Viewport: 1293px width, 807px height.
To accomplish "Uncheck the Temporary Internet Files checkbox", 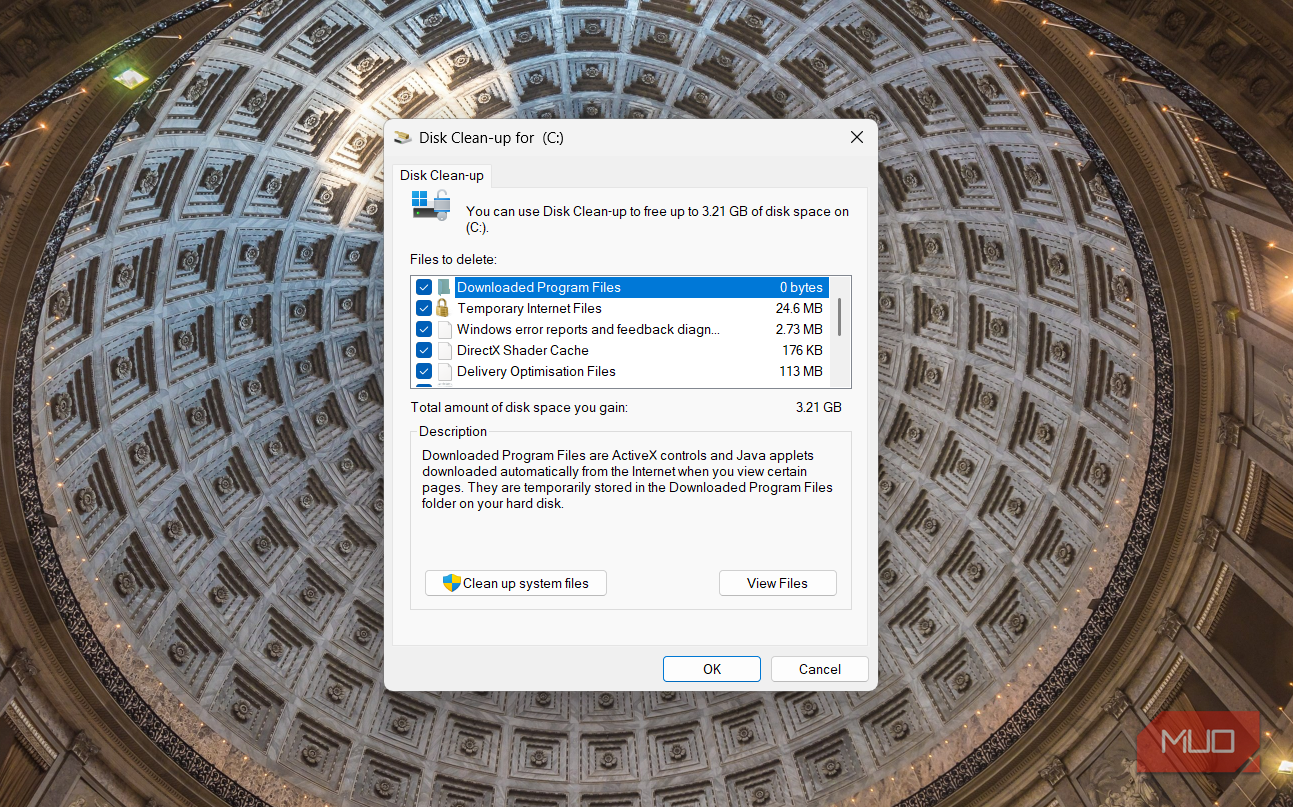I will pyautogui.click(x=424, y=308).
